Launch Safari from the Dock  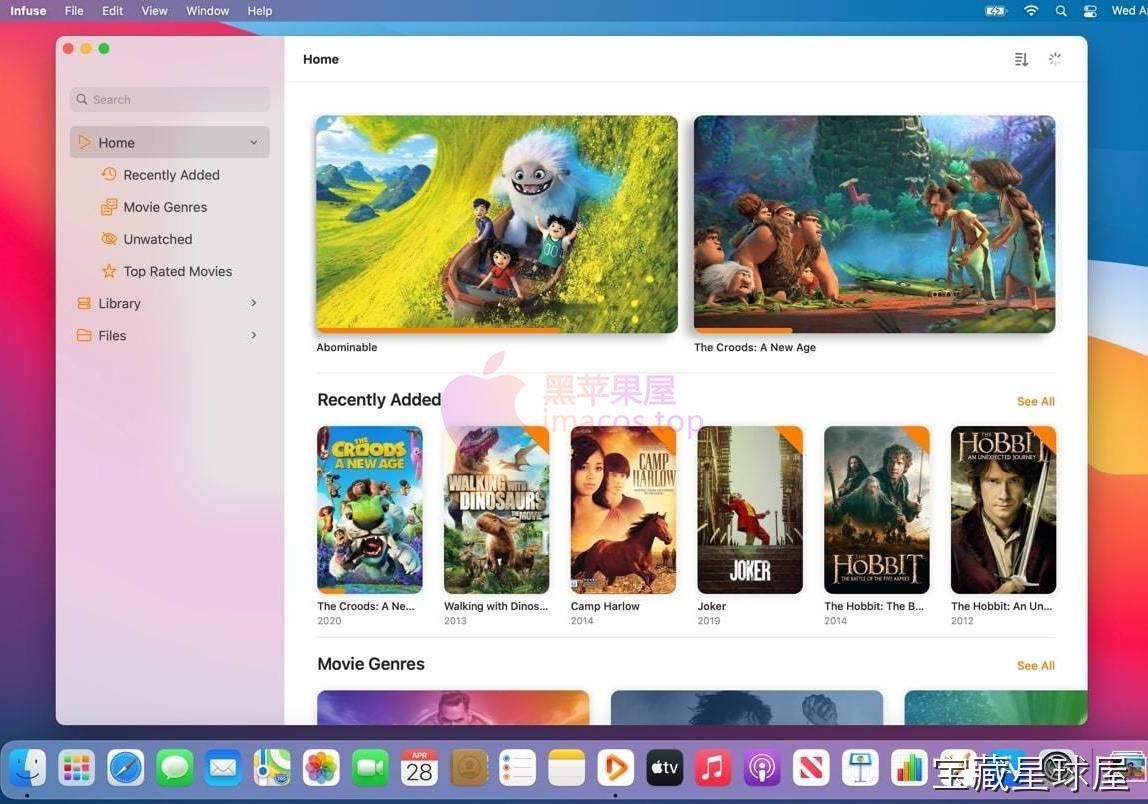pos(126,768)
